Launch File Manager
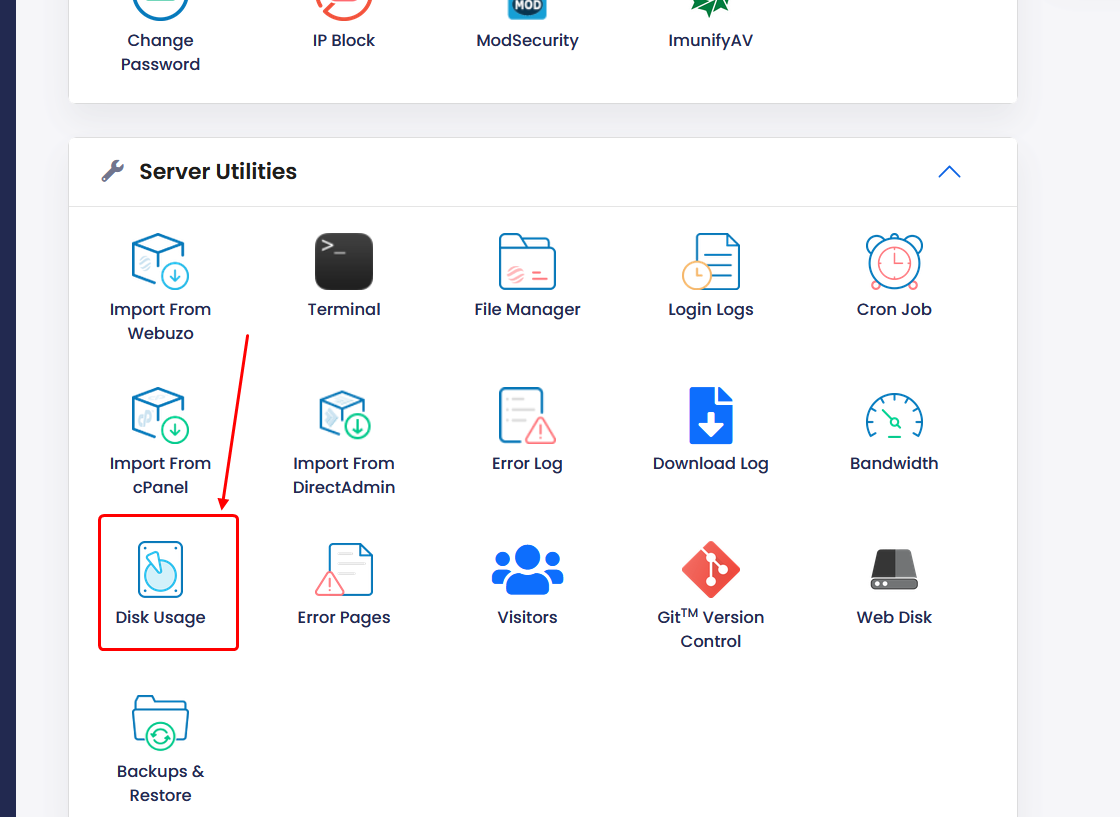 527,262
